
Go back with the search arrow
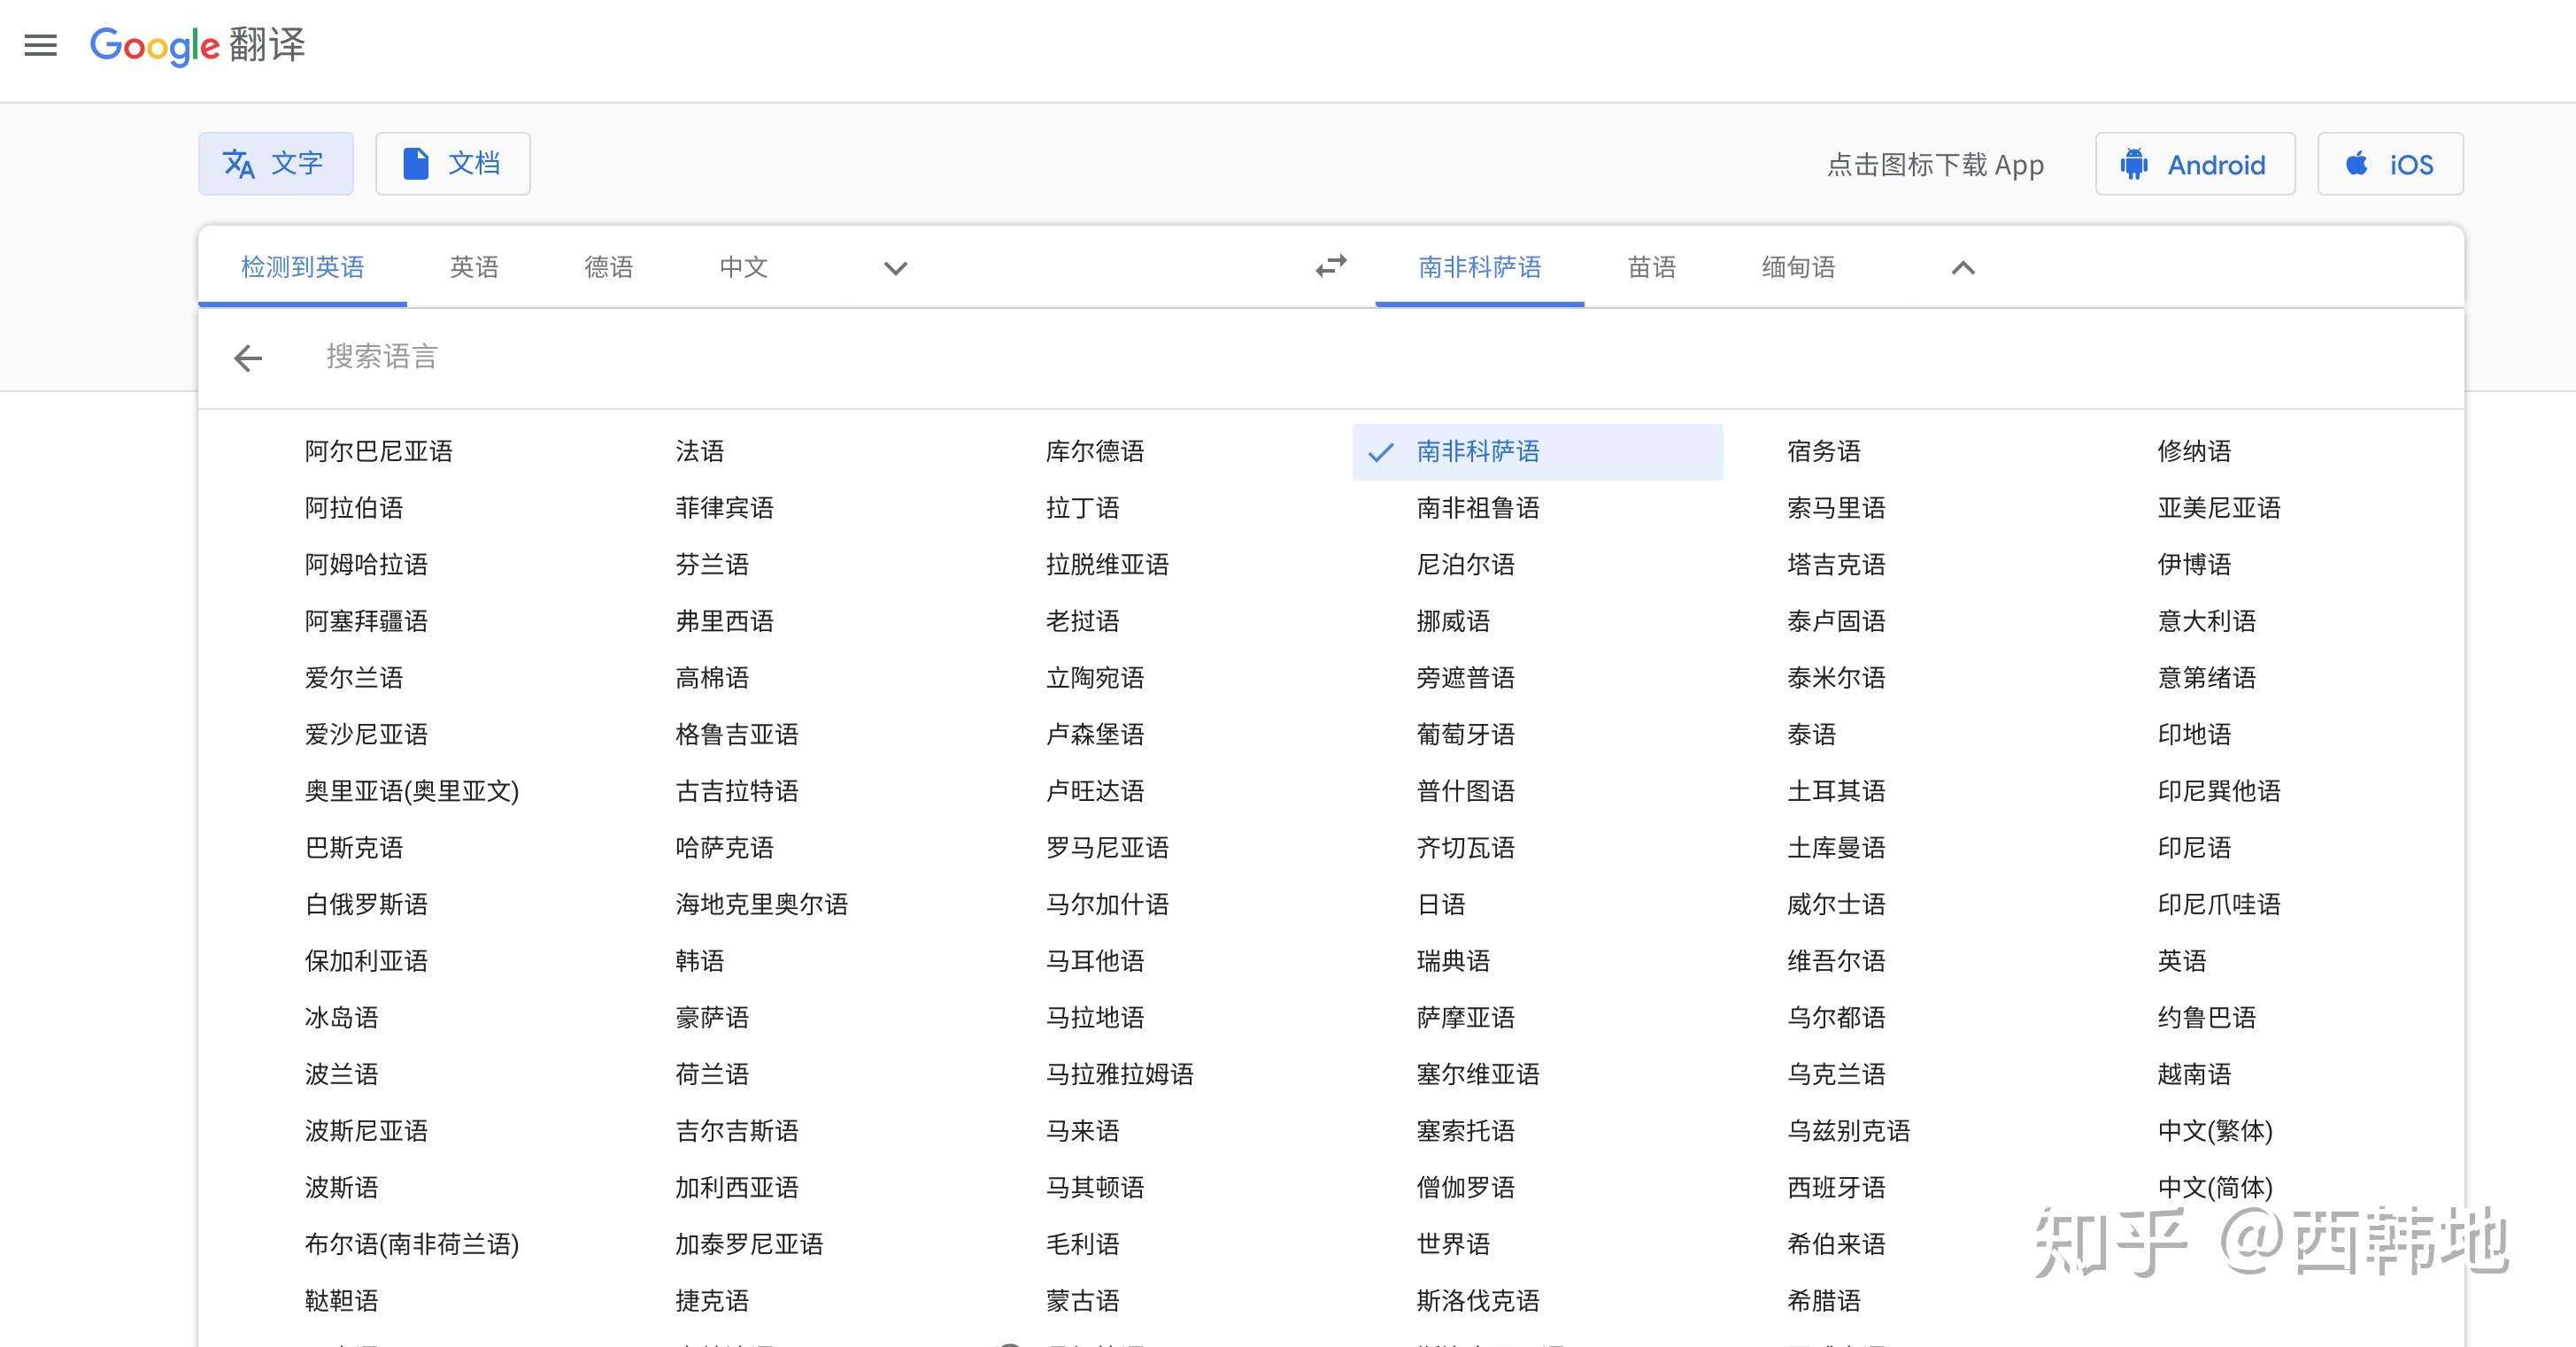pyautogui.click(x=248, y=358)
